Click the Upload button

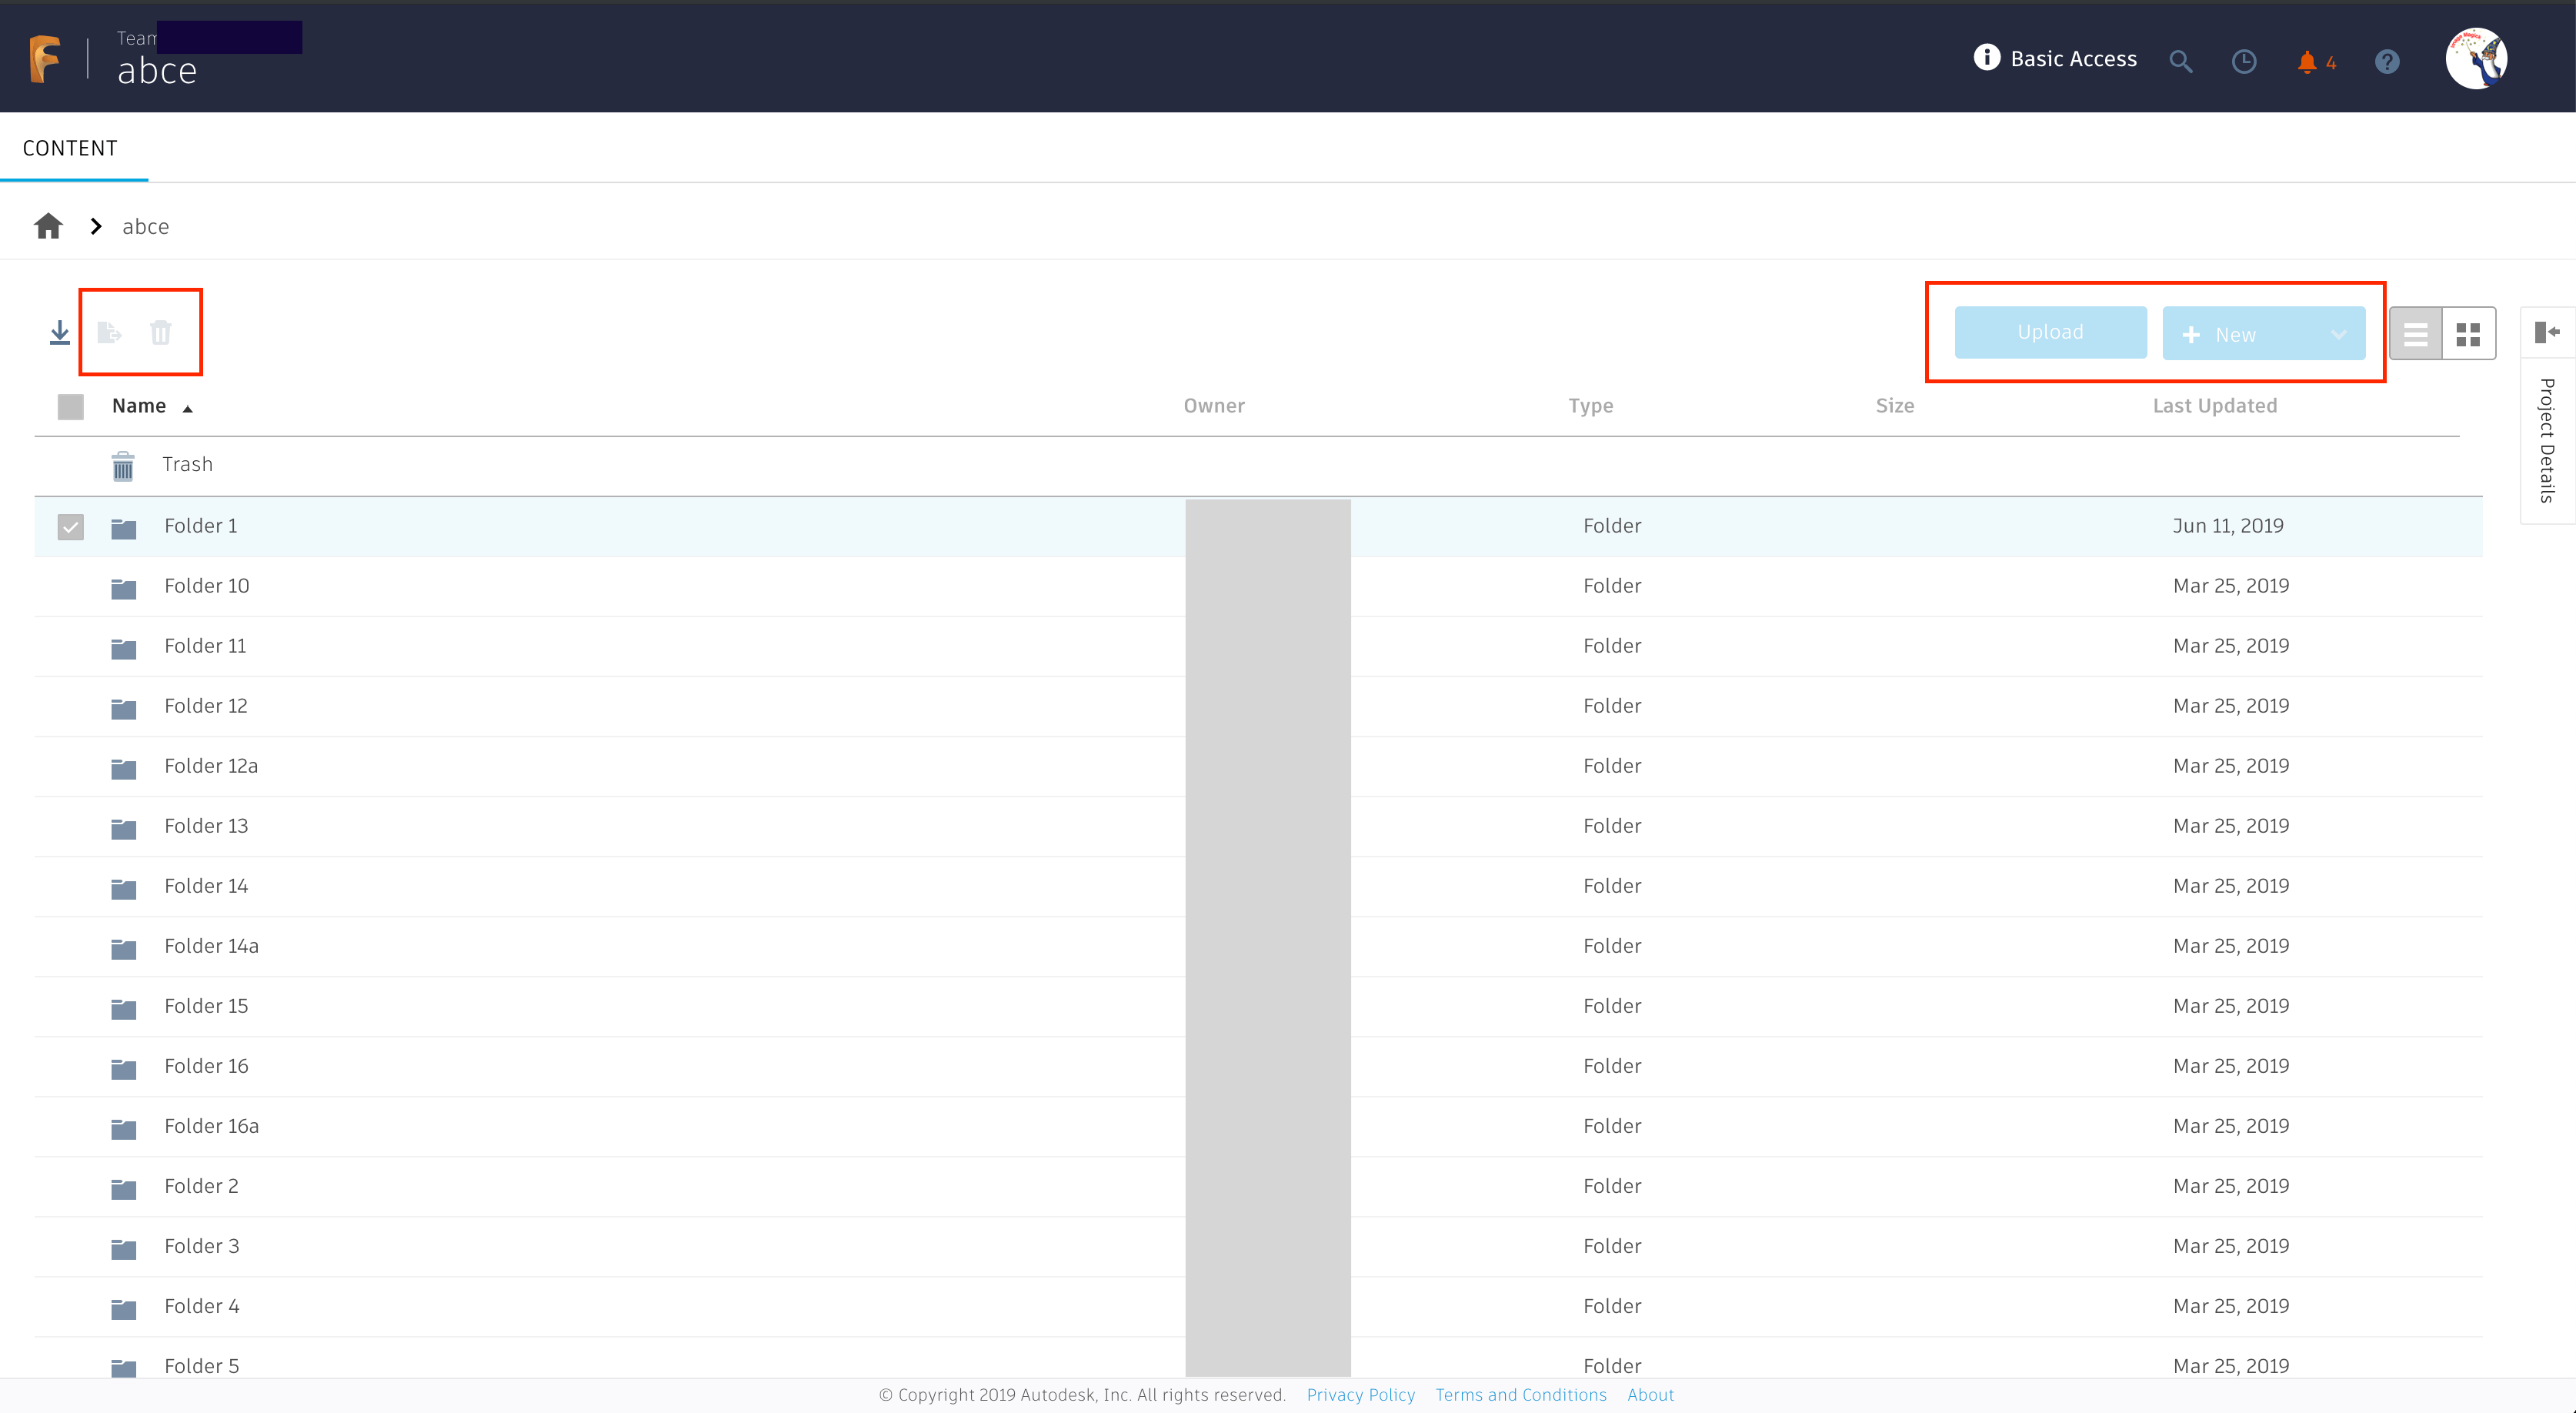click(2050, 332)
